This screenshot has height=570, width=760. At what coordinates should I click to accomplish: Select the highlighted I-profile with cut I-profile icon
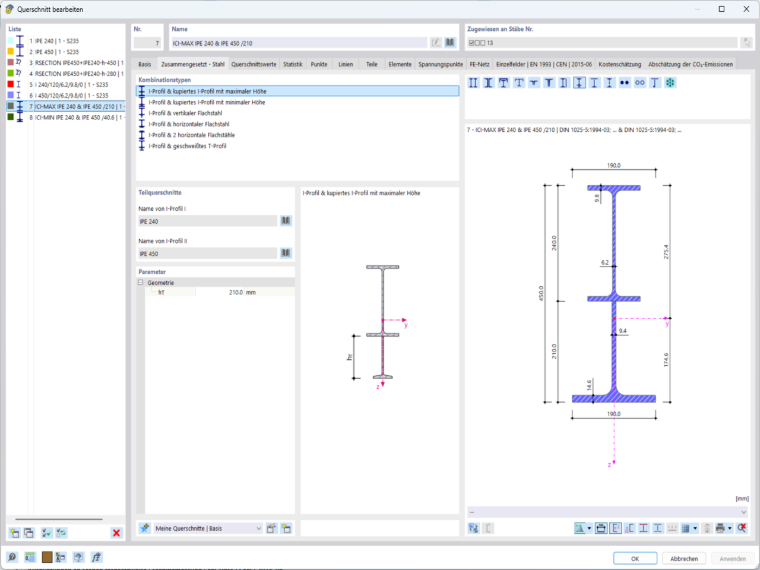[x=579, y=83]
